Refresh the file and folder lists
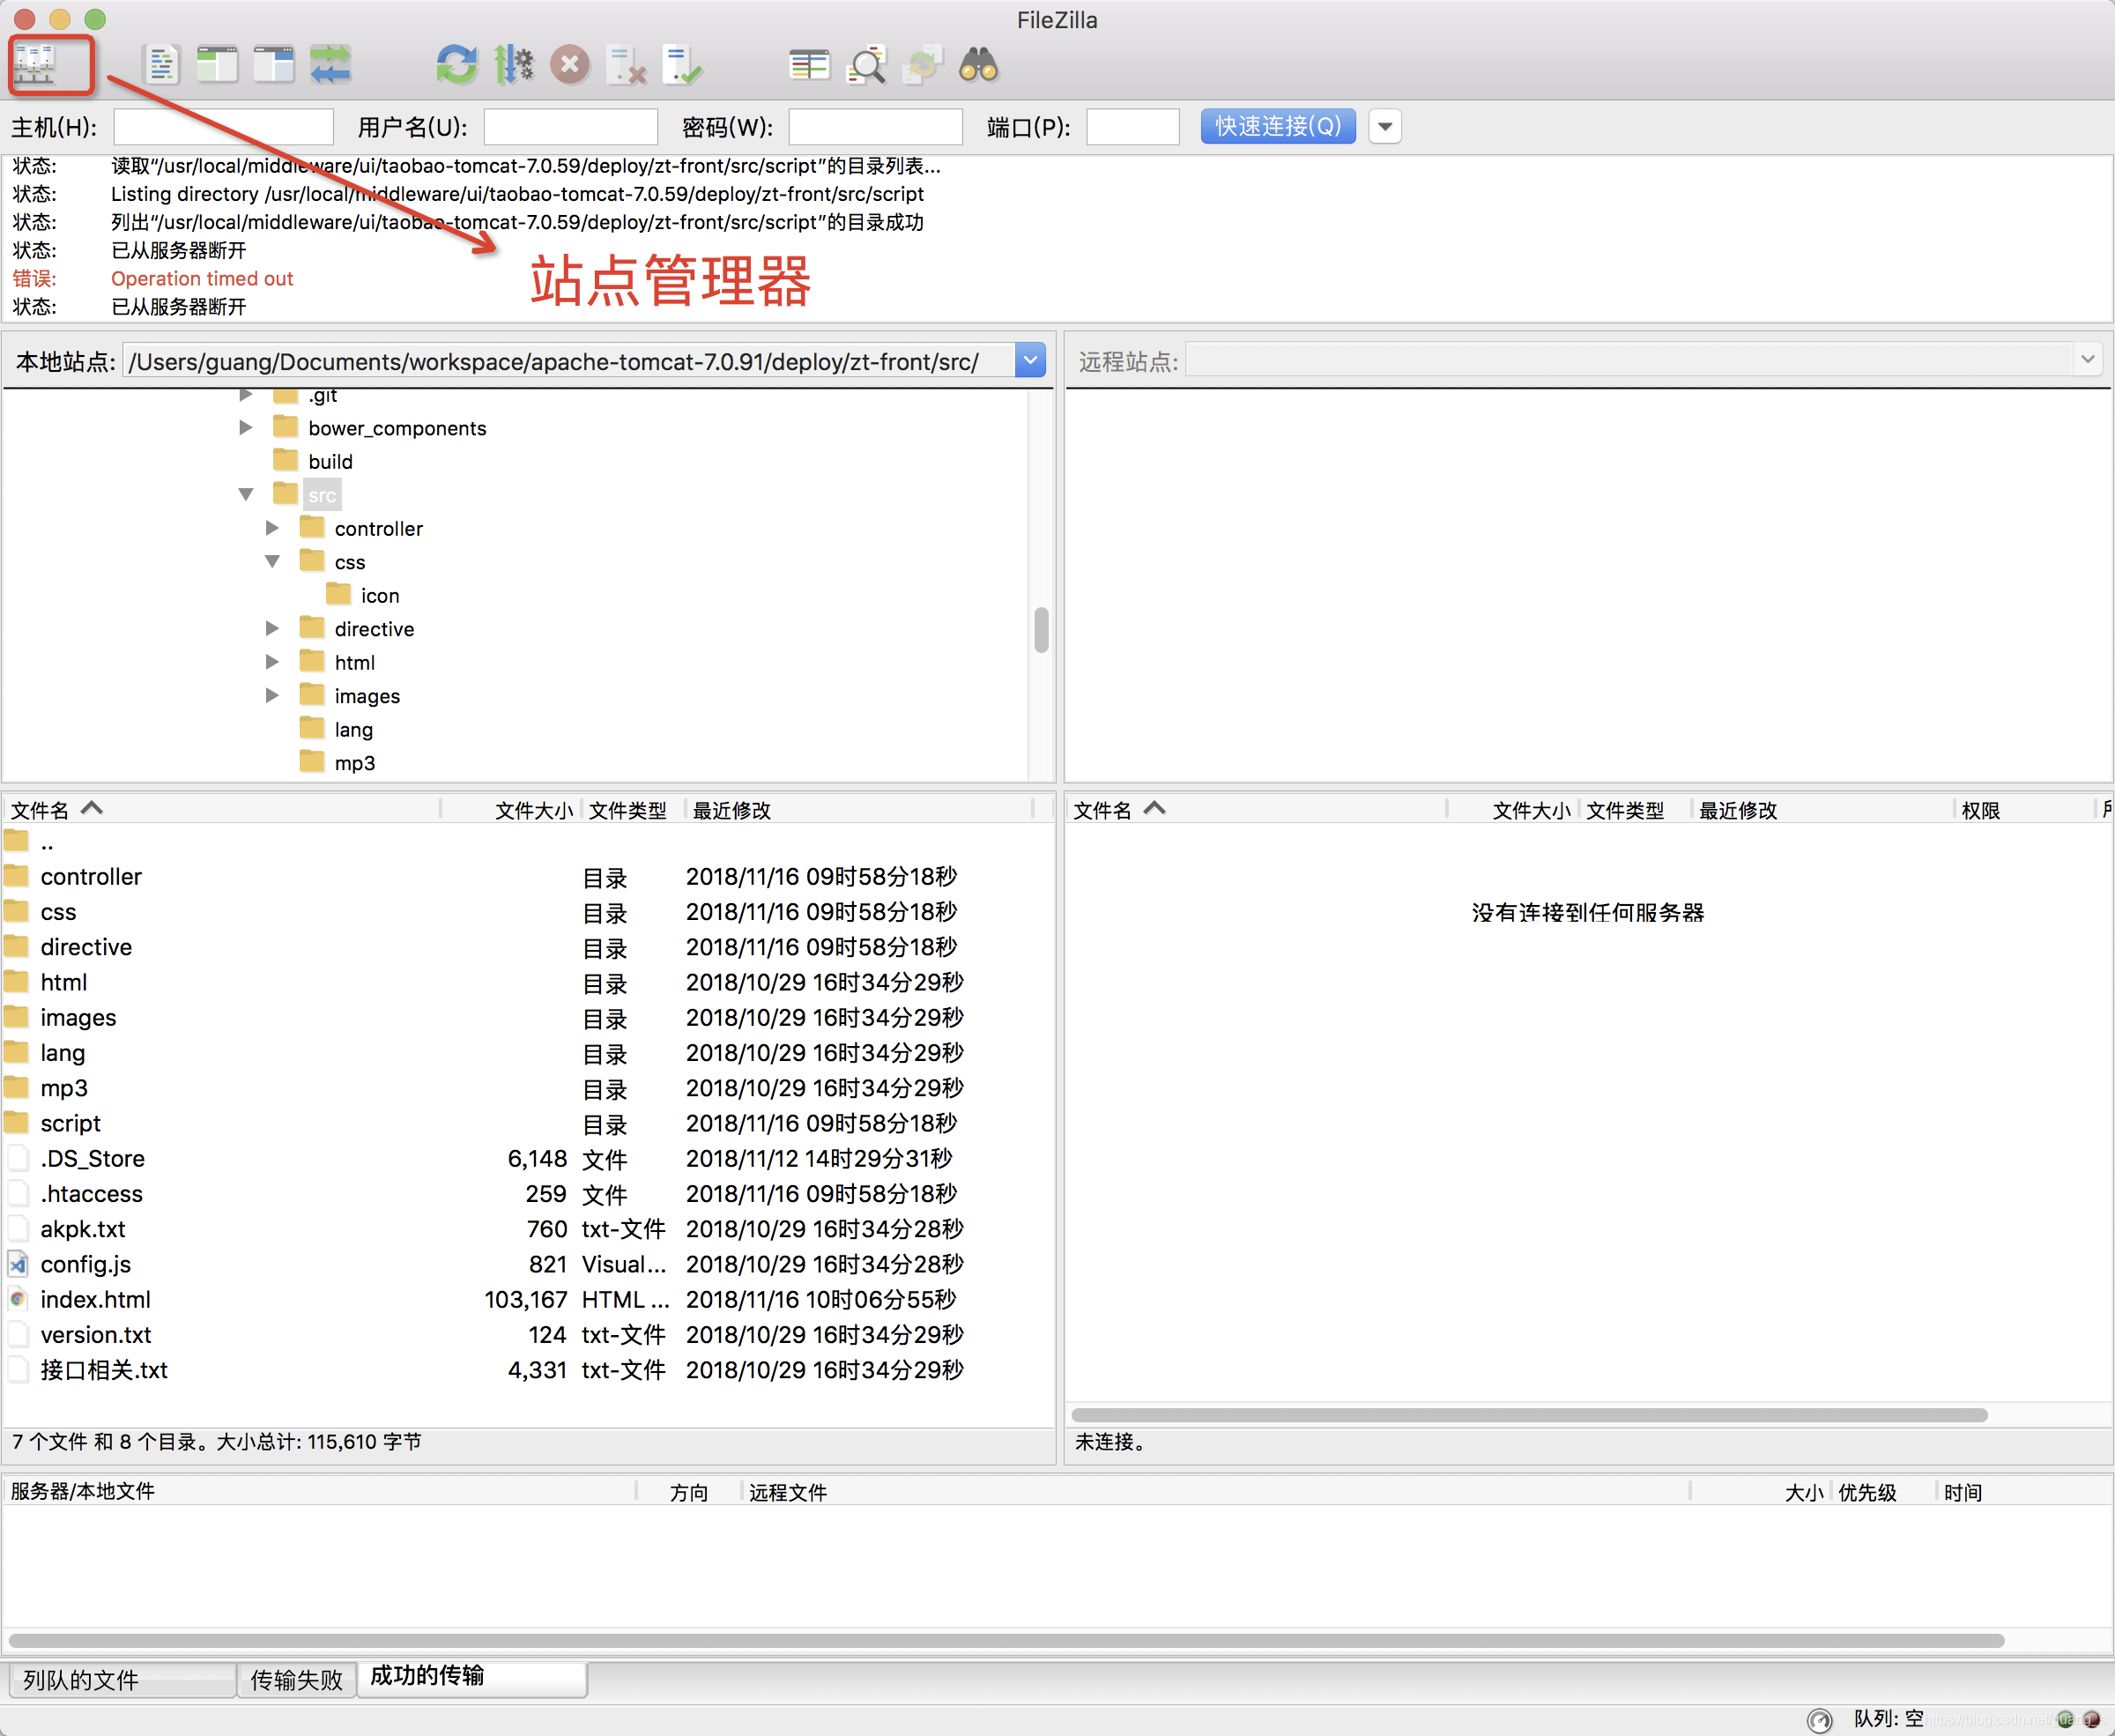 (457, 64)
